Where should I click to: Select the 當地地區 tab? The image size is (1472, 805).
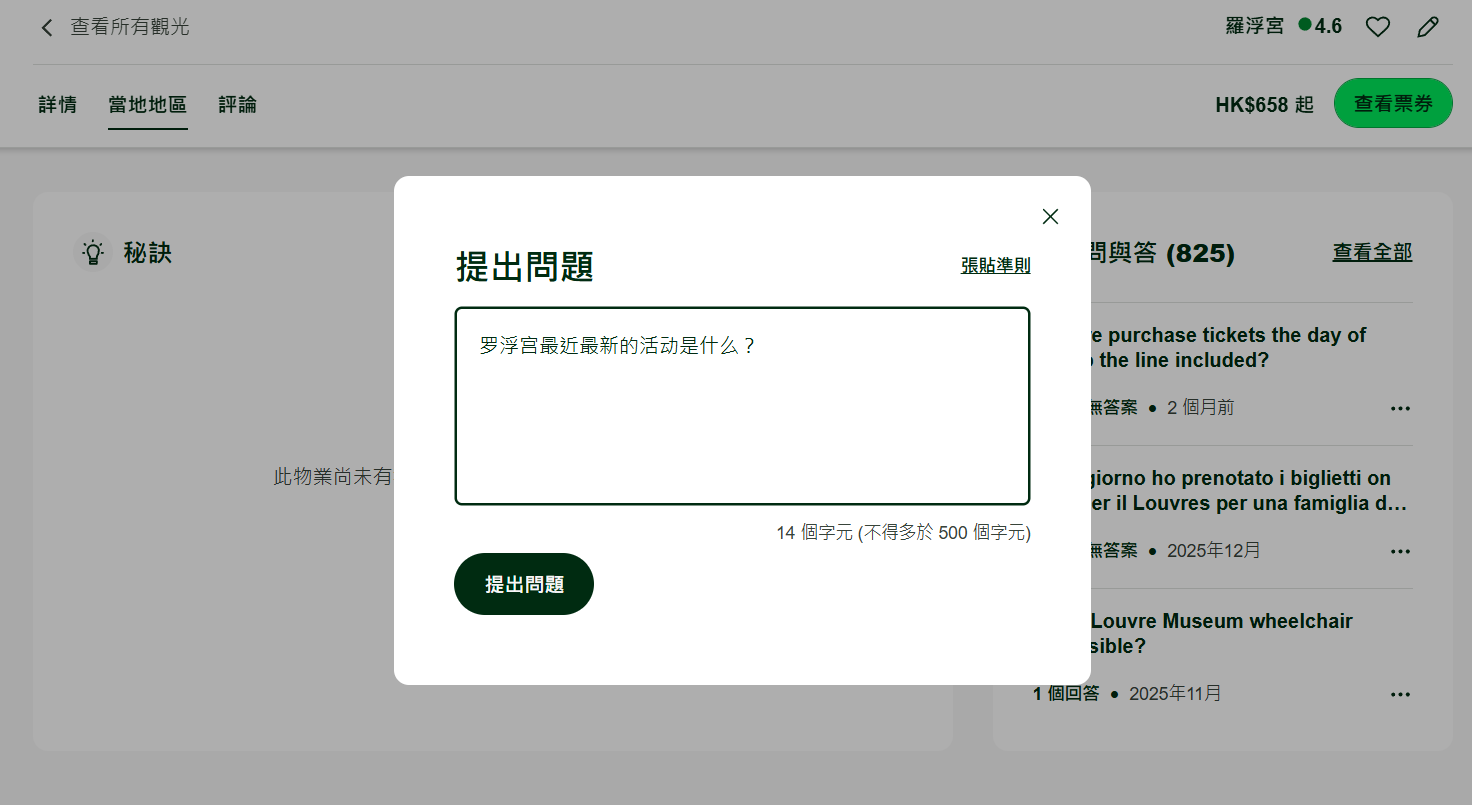[148, 105]
